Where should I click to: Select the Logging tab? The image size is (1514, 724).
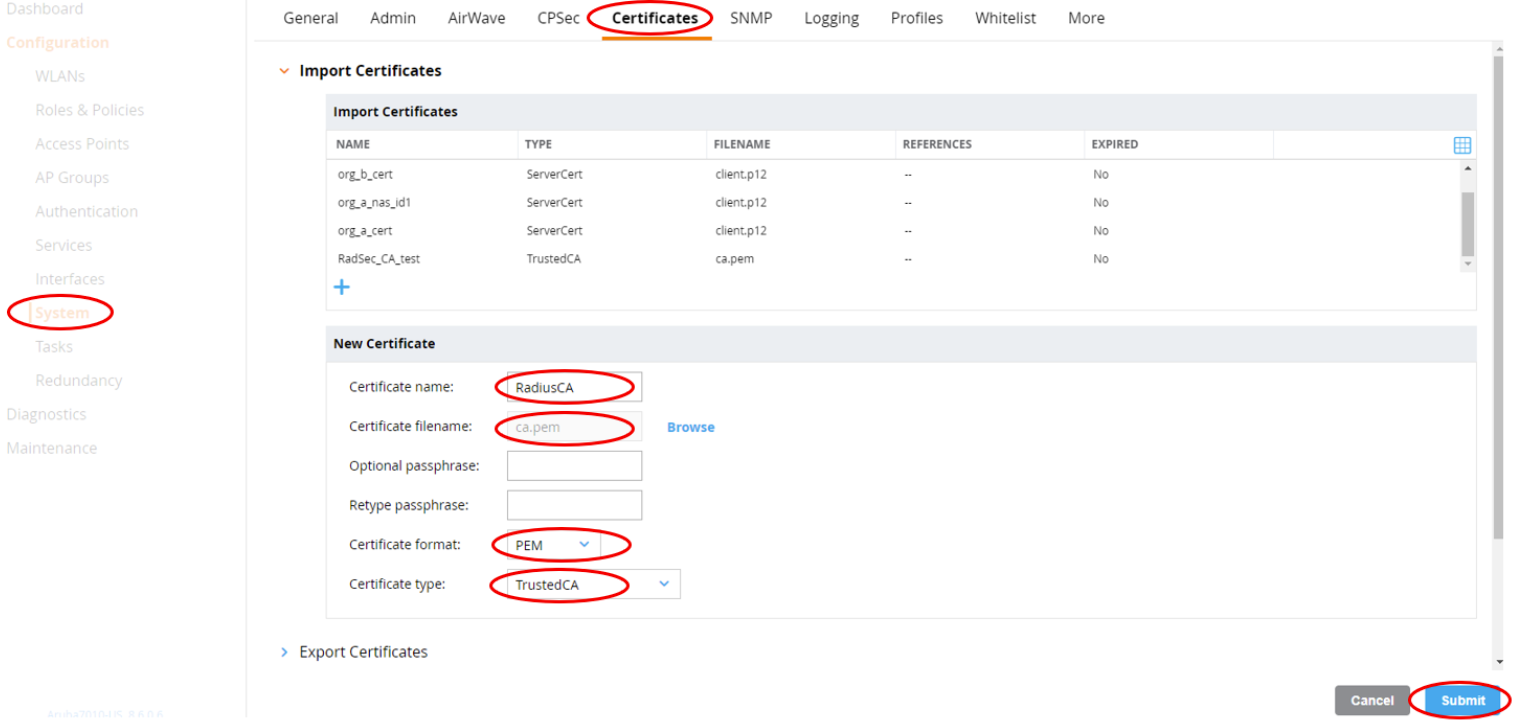click(x=831, y=18)
